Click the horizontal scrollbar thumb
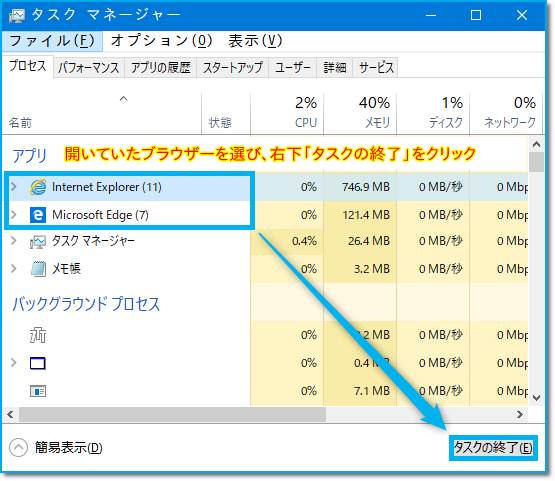This screenshot has width=555, height=481. pyautogui.click(x=172, y=415)
